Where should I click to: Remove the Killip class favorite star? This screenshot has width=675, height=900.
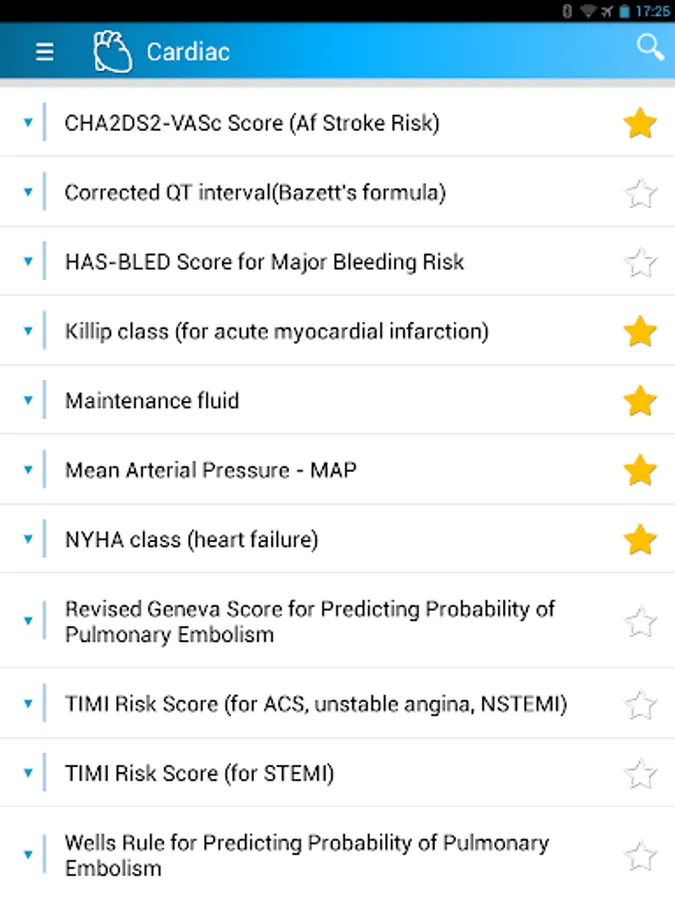point(640,331)
